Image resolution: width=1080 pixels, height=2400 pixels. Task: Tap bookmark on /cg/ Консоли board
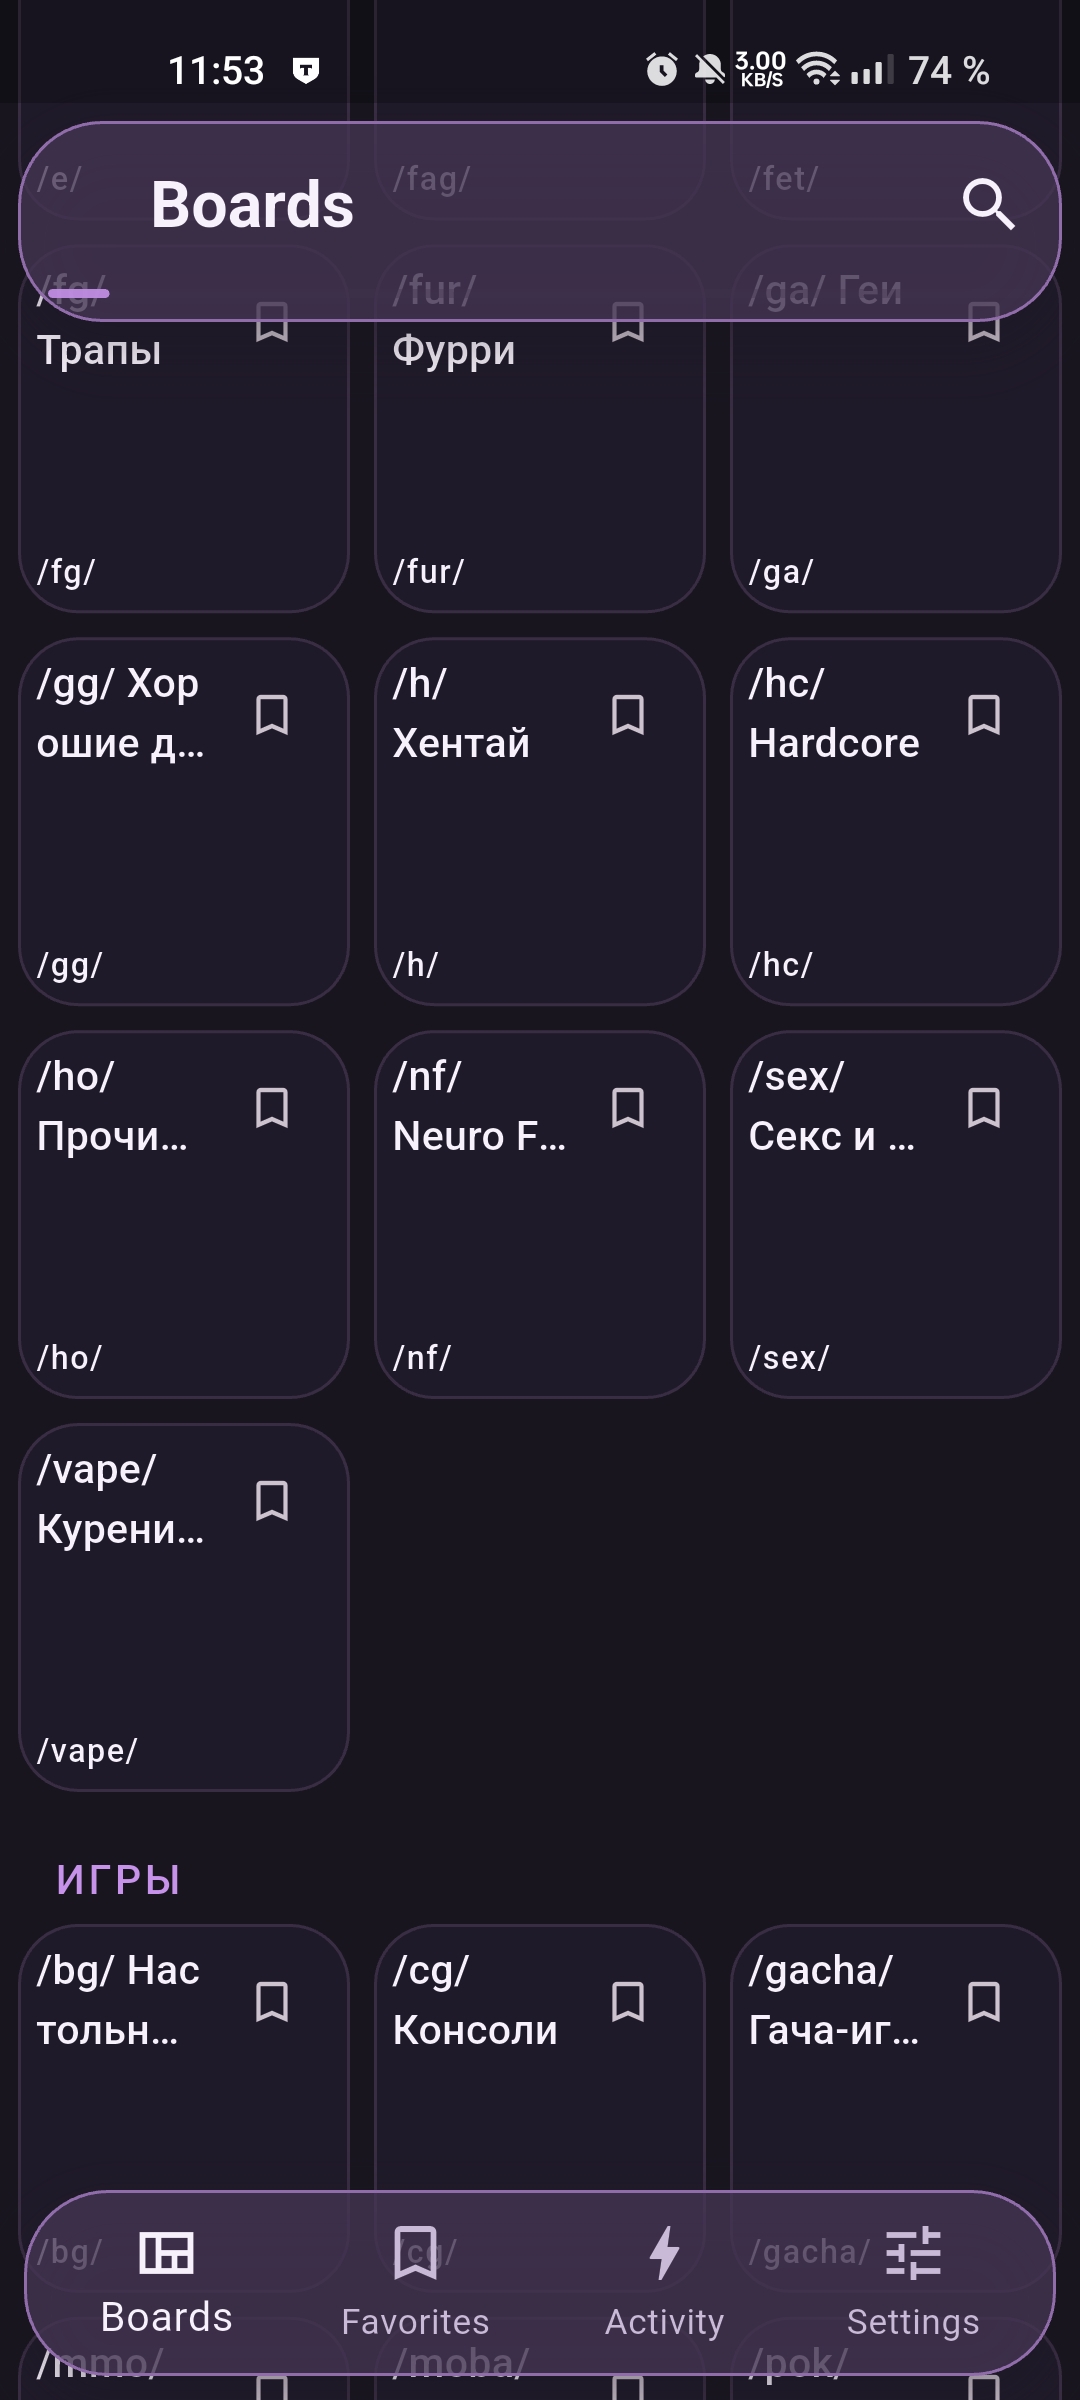point(628,2002)
